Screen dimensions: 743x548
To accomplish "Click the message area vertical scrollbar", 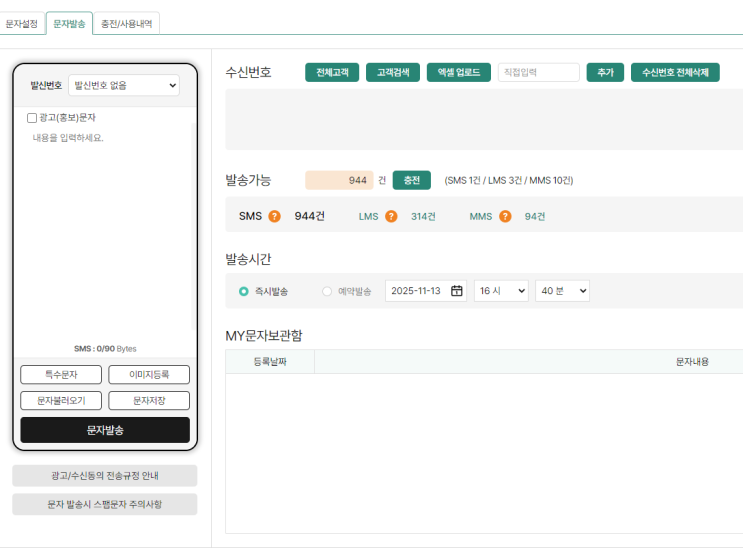I will (x=193, y=226).
